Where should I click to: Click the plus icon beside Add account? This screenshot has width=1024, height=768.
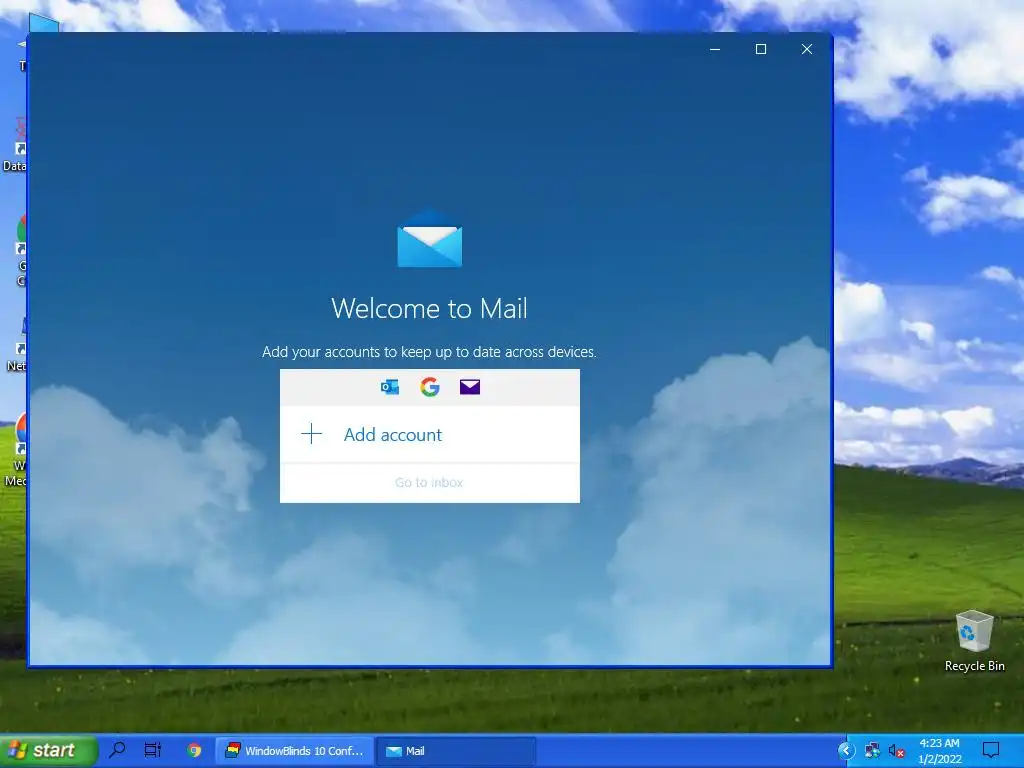pos(312,434)
